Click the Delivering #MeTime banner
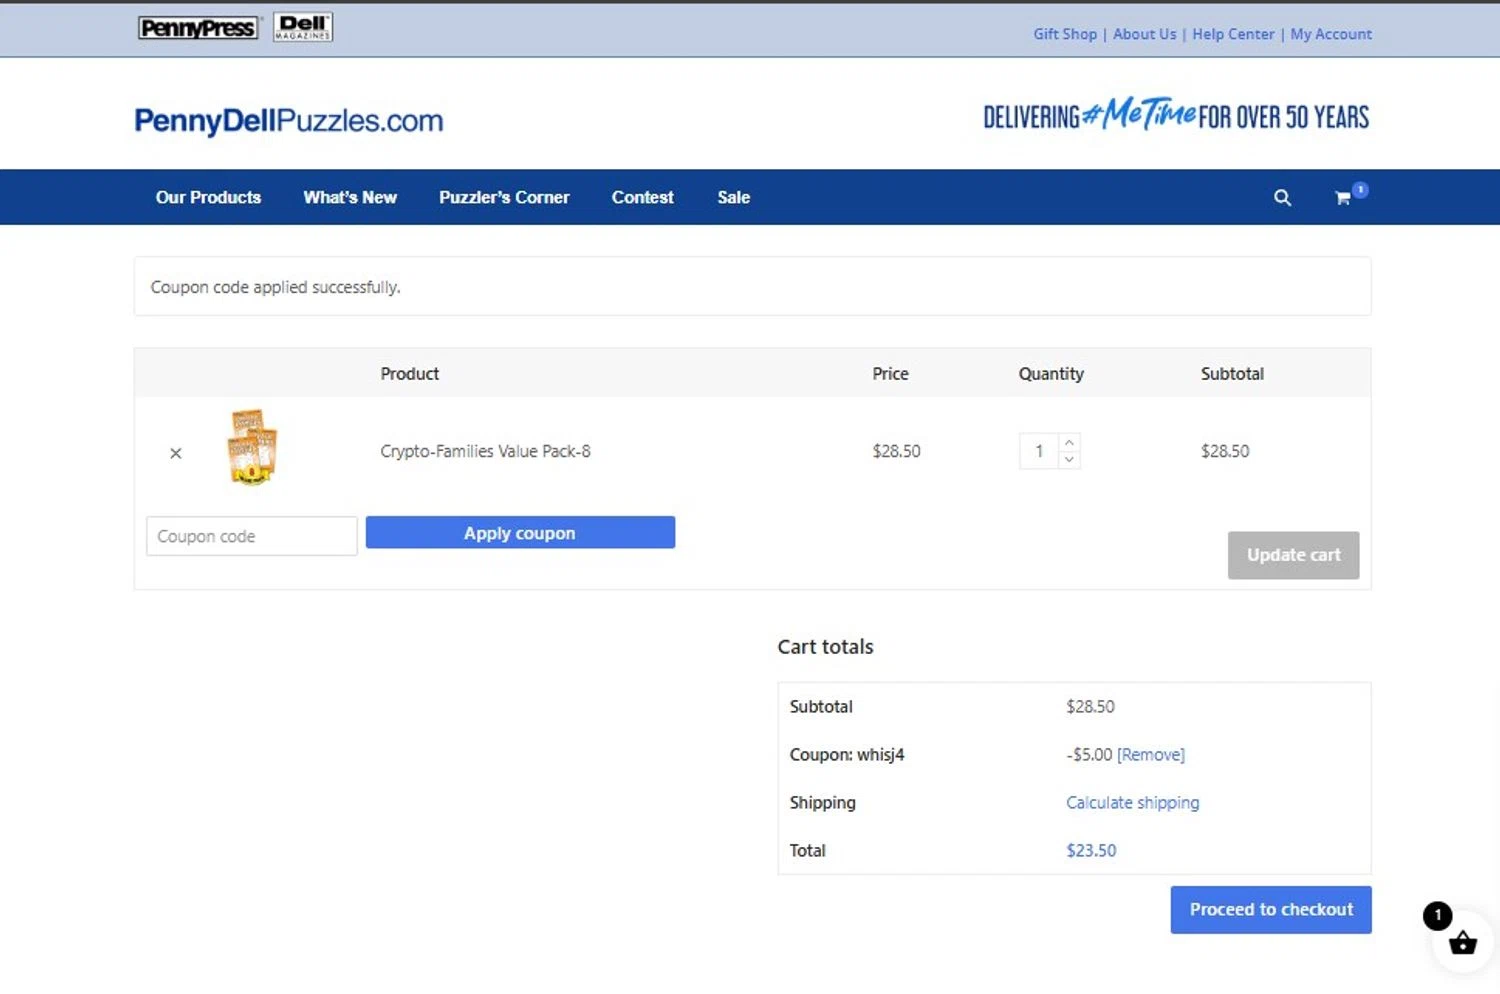Viewport: 1500px width, 994px height. (x=1176, y=115)
